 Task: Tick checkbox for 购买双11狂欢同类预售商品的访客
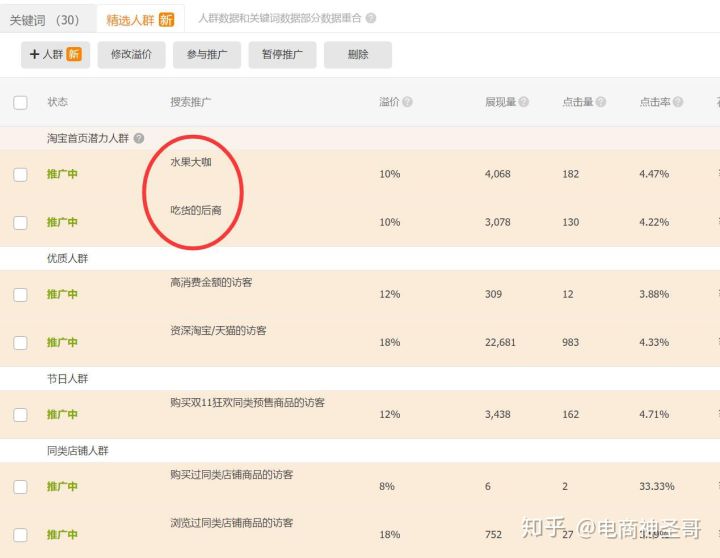[x=20, y=415]
